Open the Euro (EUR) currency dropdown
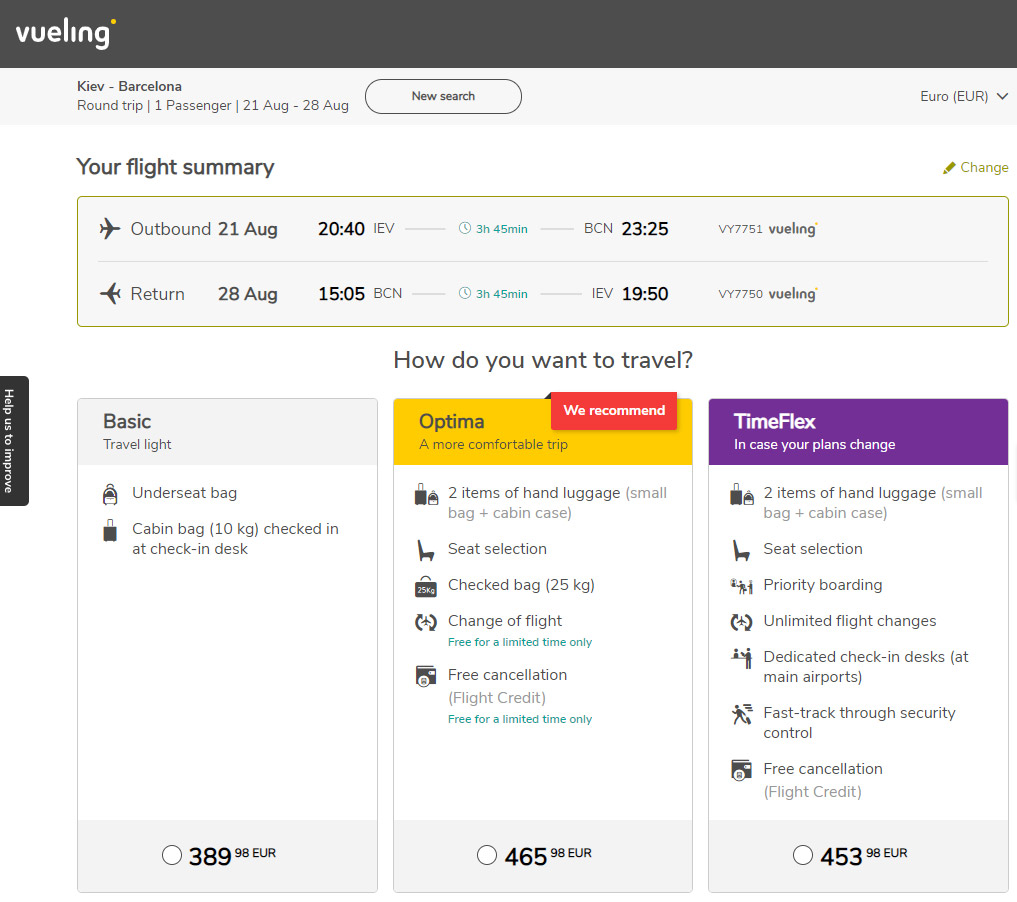Screen dimensions: 1017x902 (964, 97)
